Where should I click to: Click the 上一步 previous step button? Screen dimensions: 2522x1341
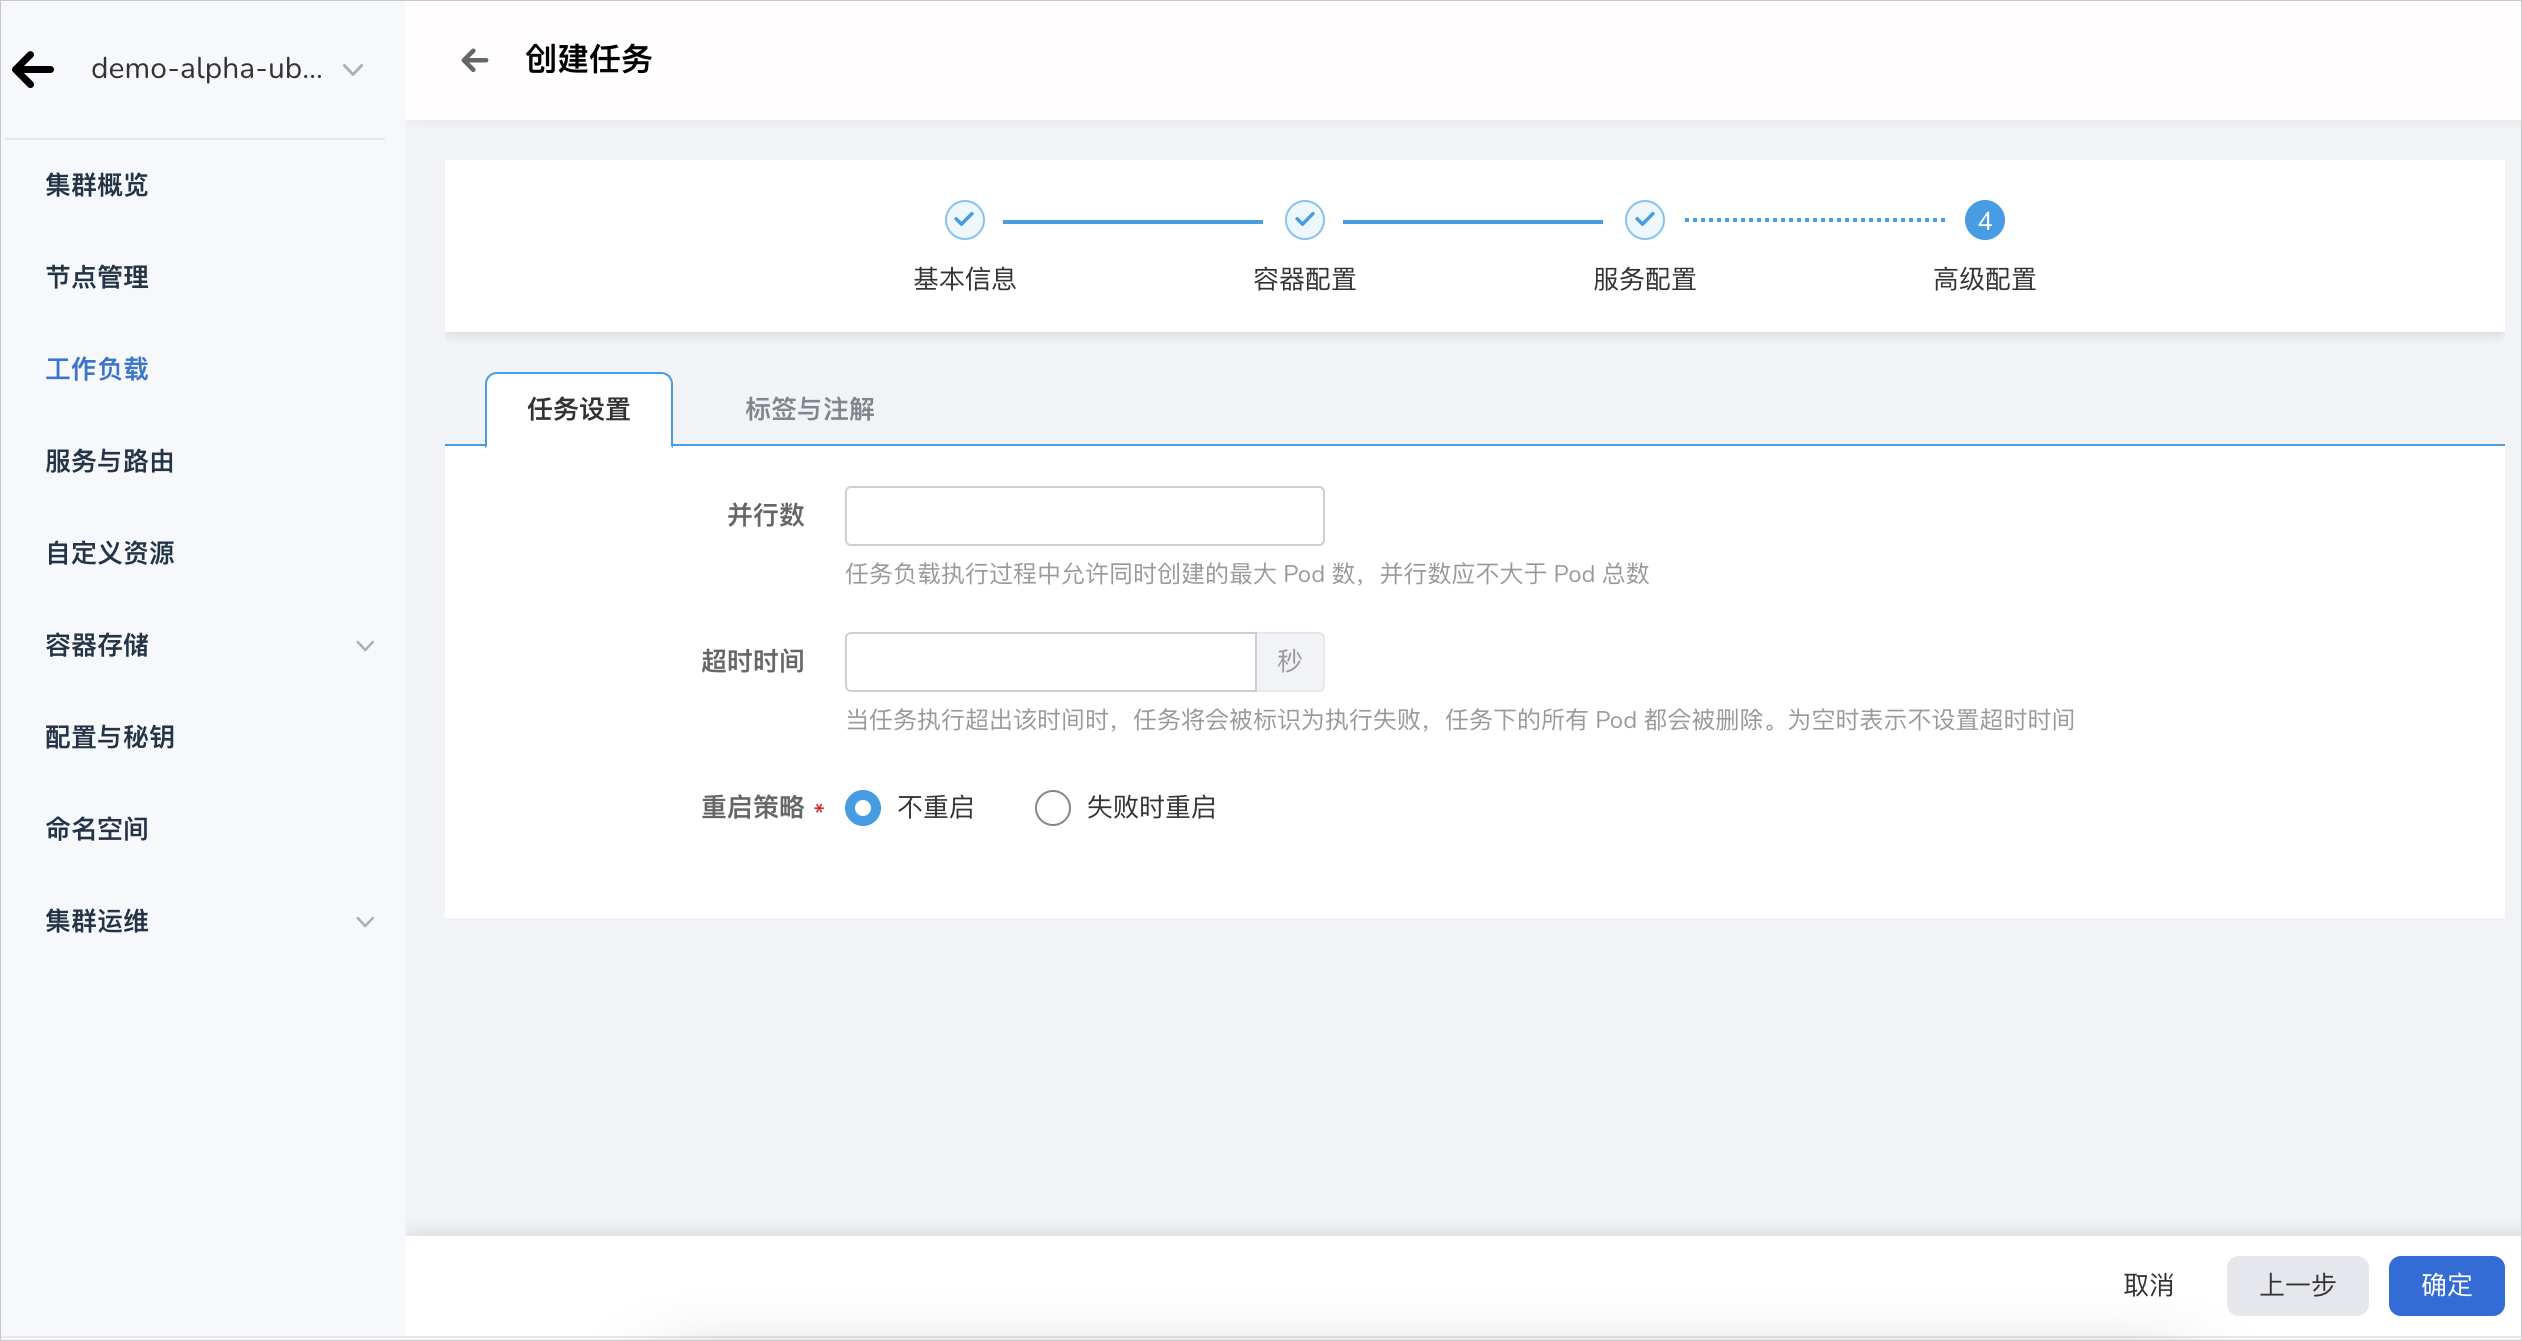click(2298, 1283)
